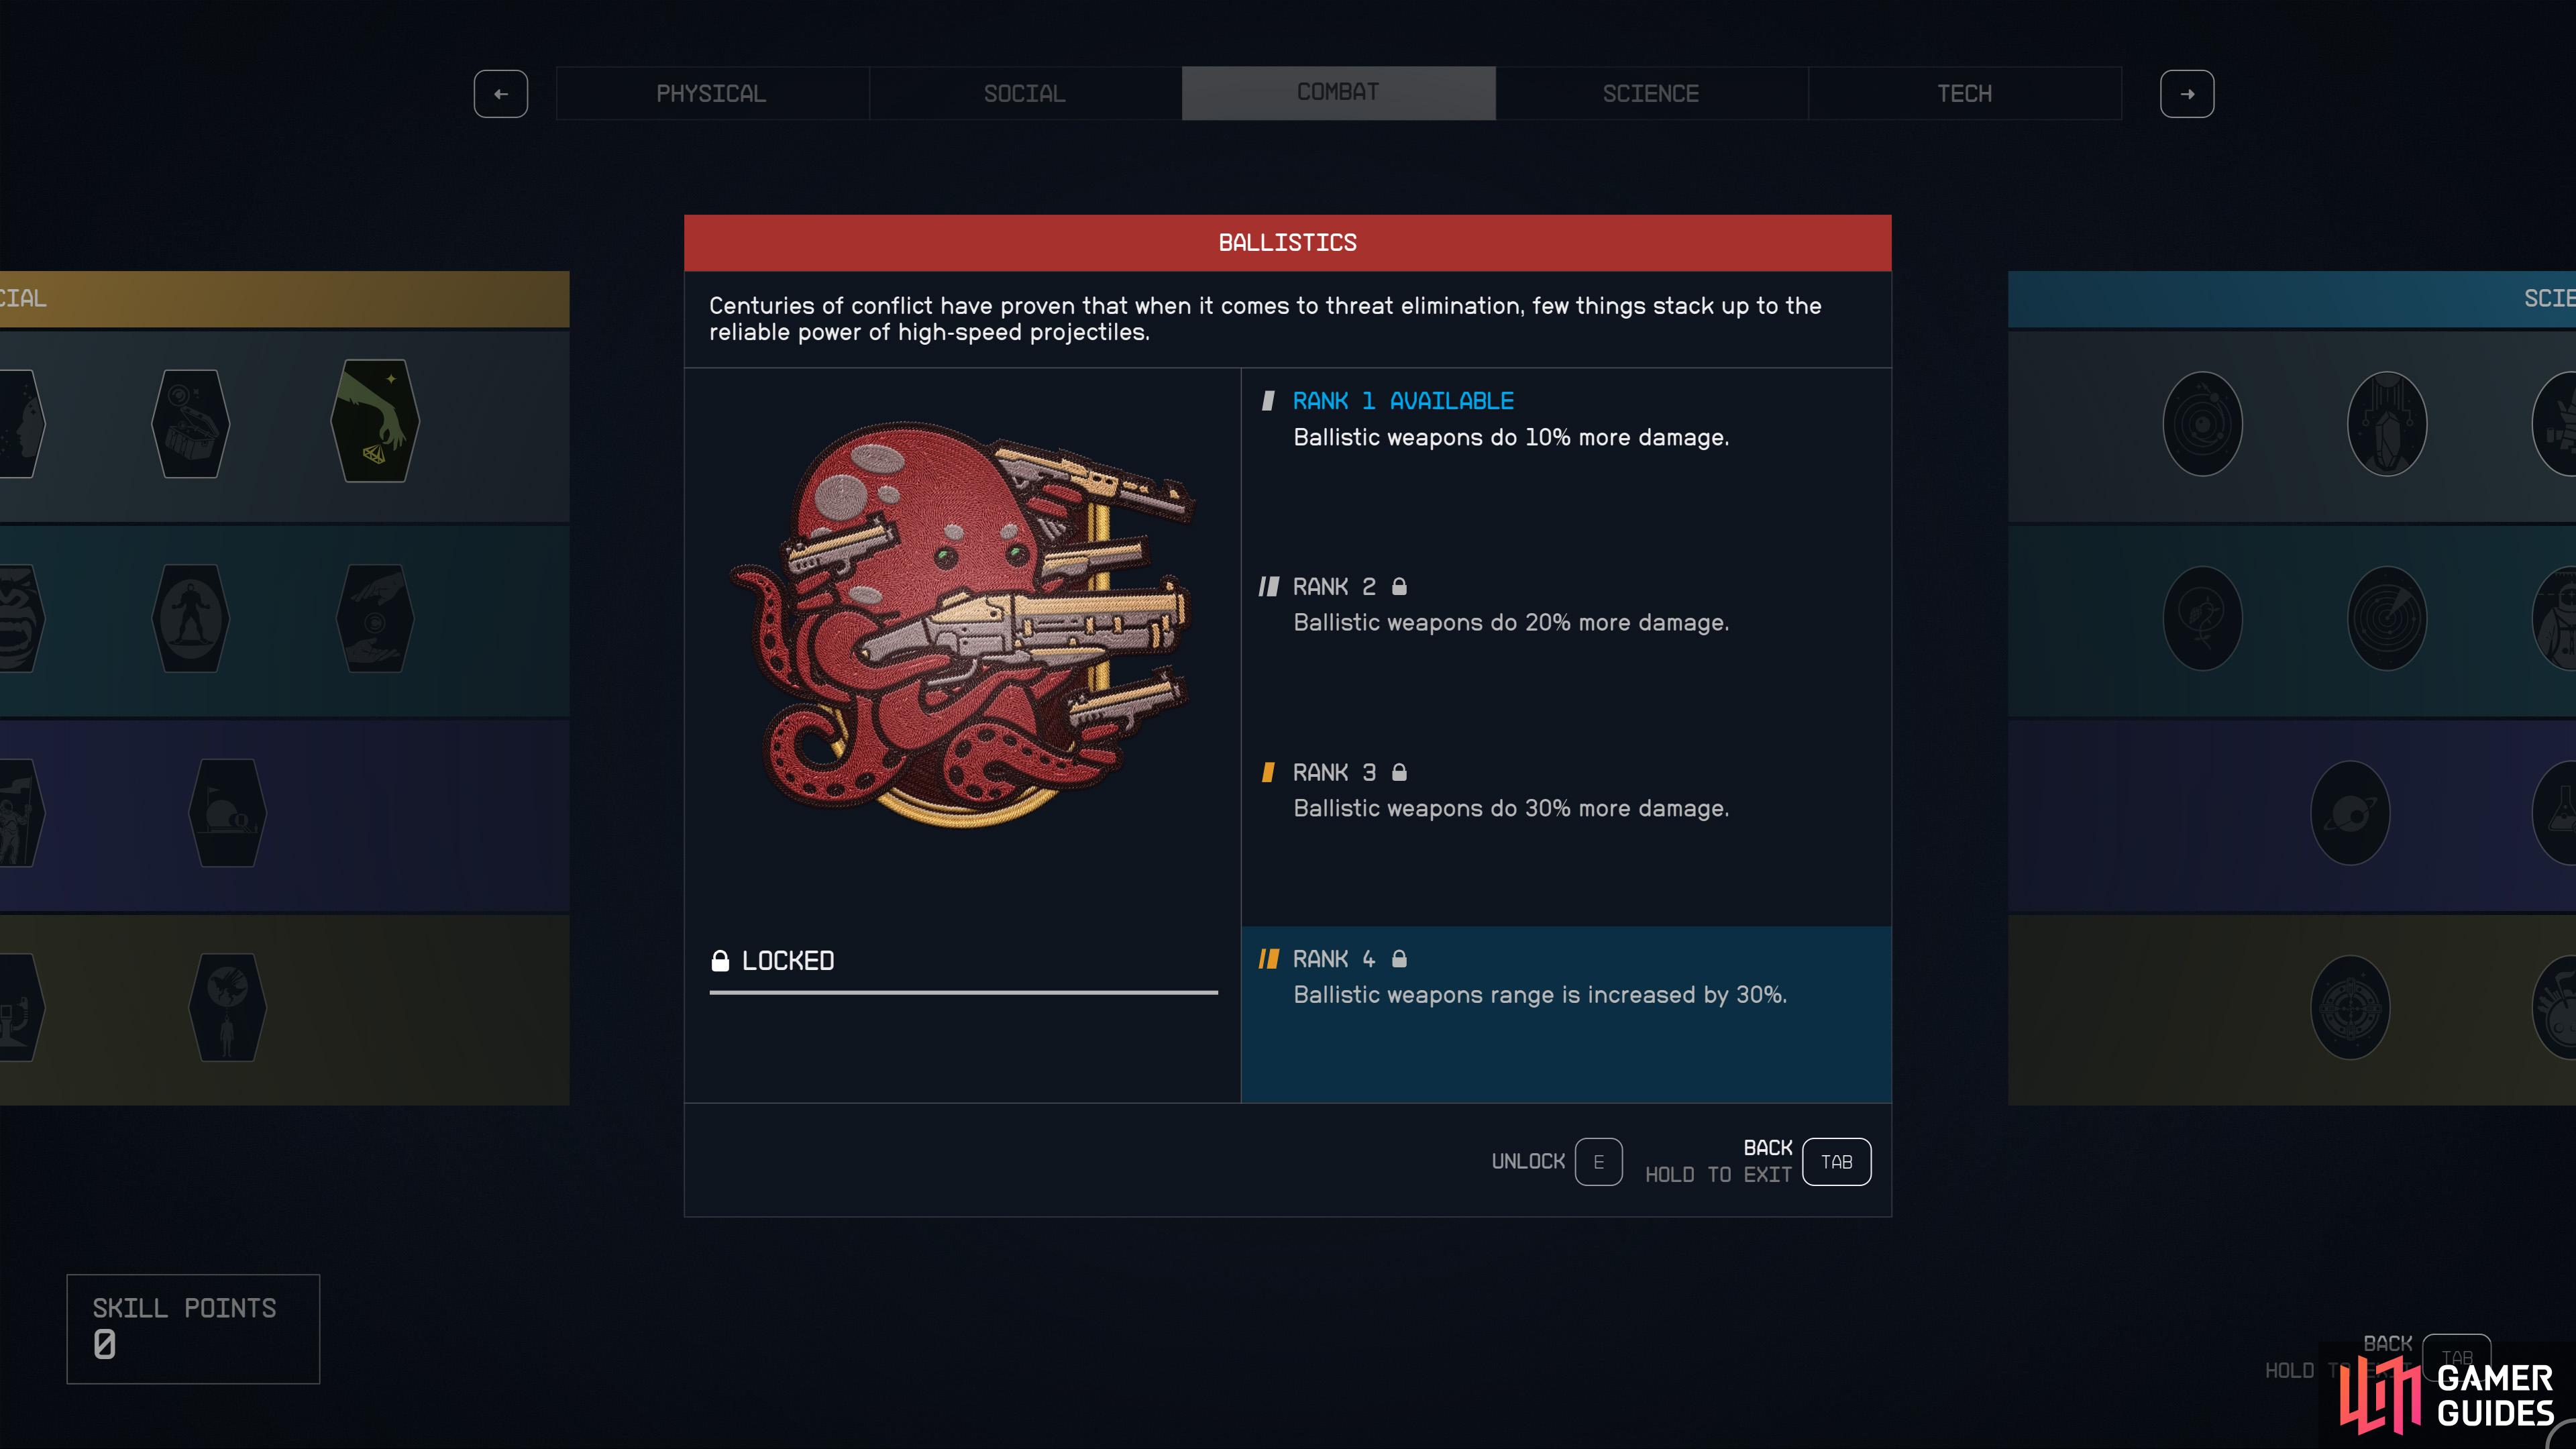
Task: Select the outpost dome Social skill icon
Action: point(228,813)
